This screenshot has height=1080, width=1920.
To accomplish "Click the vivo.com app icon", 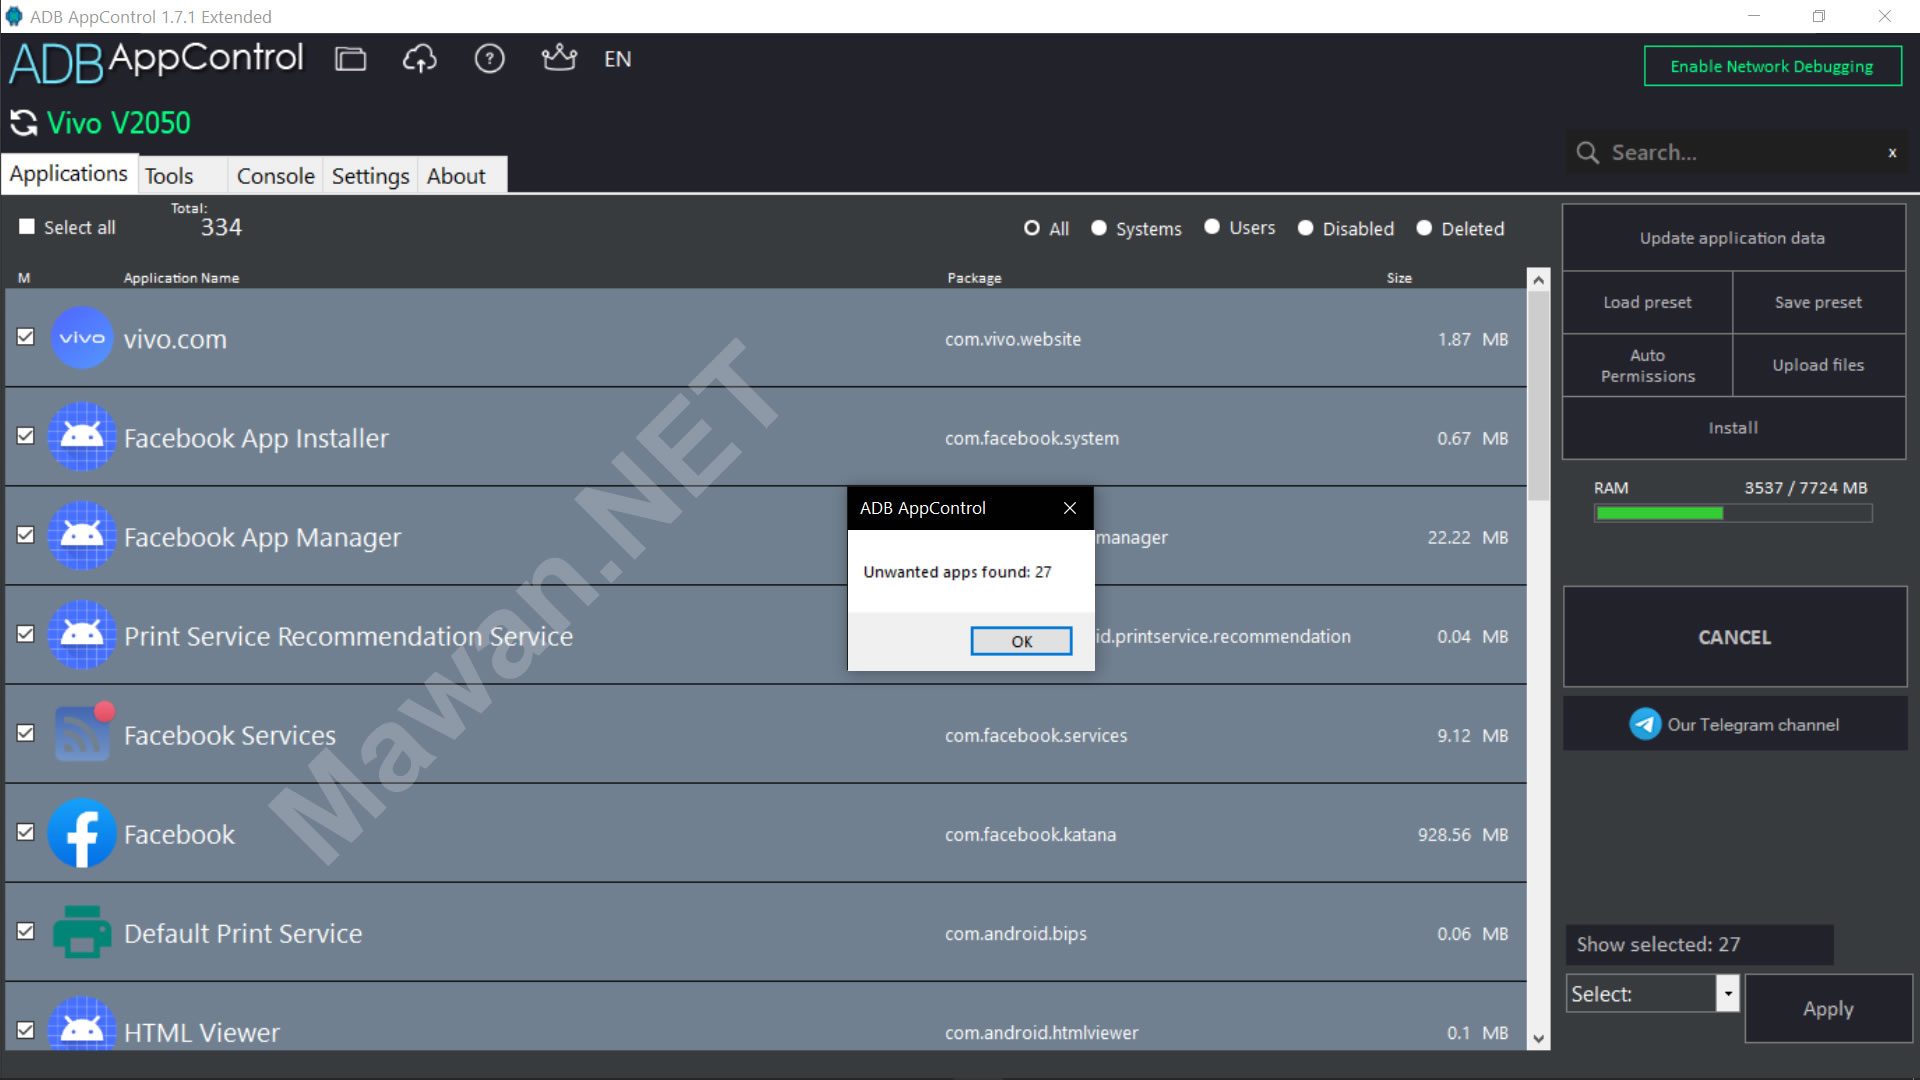I will coord(81,338).
